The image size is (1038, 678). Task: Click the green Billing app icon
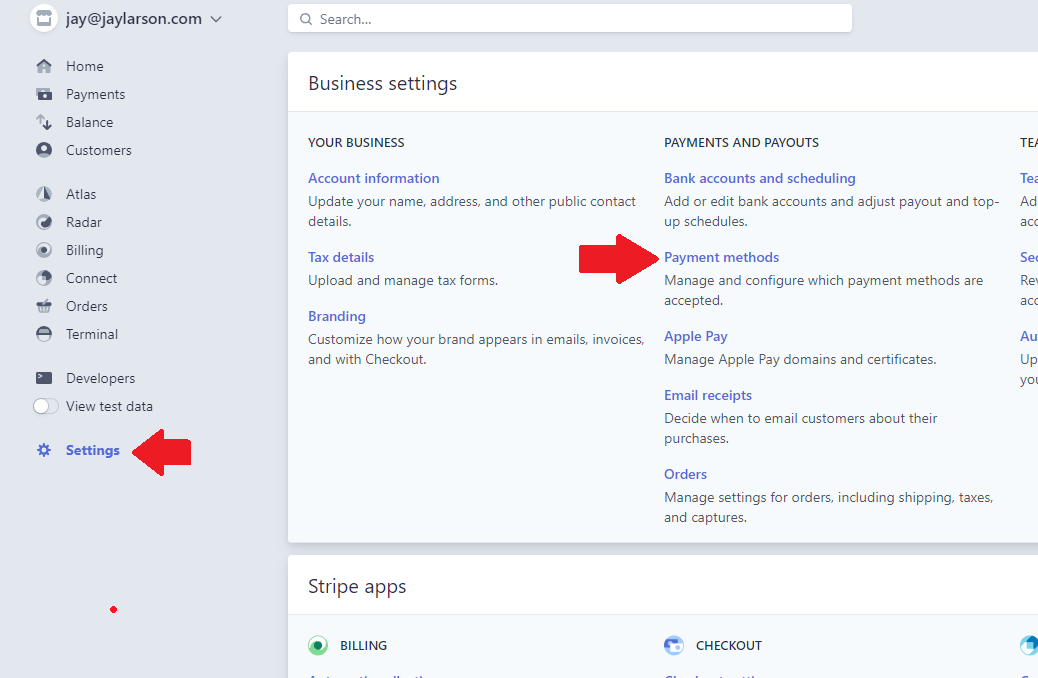[x=318, y=645]
